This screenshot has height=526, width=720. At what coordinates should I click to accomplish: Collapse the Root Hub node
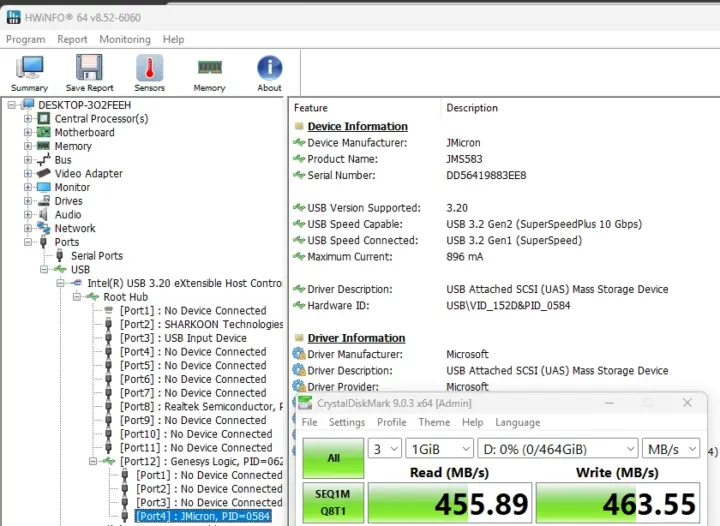click(x=77, y=297)
